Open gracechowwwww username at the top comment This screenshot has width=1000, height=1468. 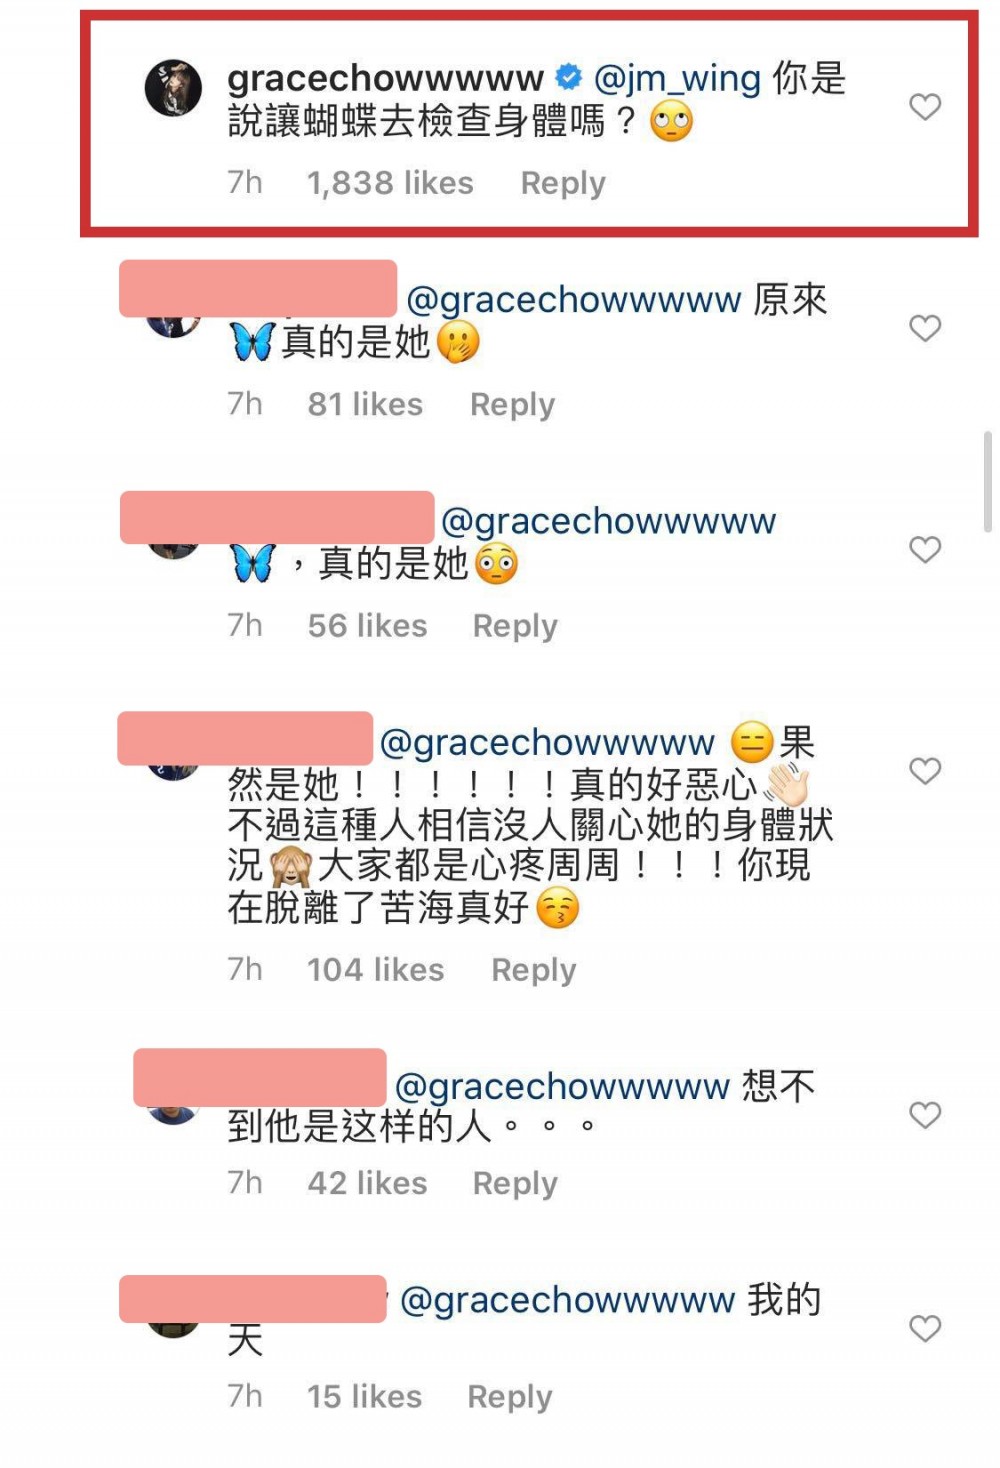pyautogui.click(x=386, y=78)
